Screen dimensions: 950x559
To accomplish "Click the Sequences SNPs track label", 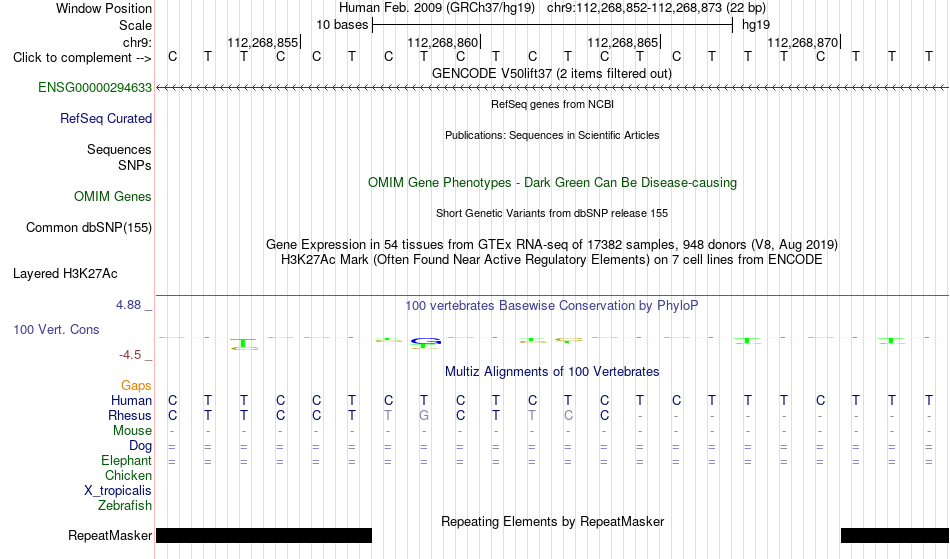I will [119, 157].
